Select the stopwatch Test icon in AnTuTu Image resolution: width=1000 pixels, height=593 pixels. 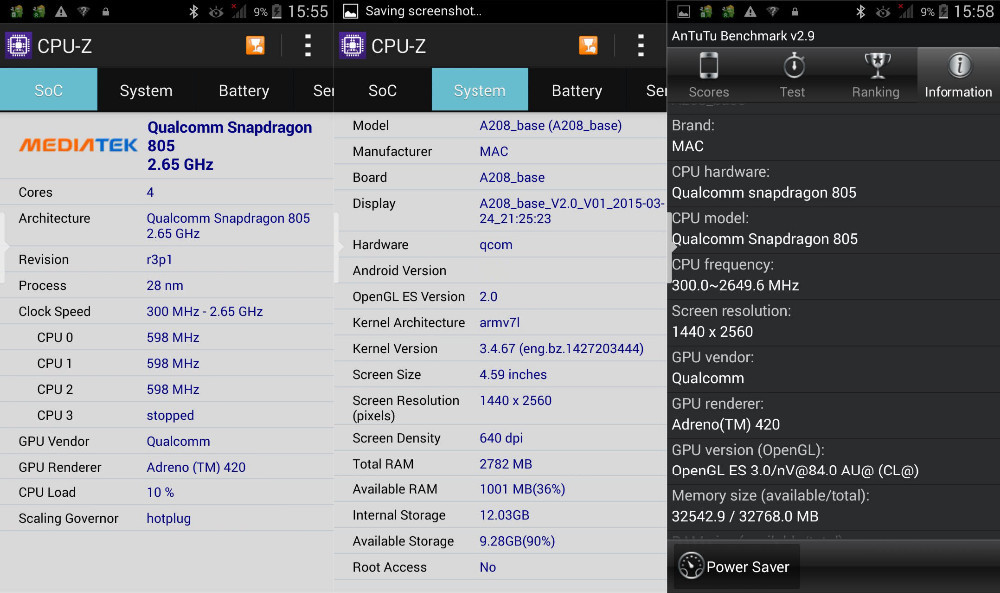pos(792,67)
